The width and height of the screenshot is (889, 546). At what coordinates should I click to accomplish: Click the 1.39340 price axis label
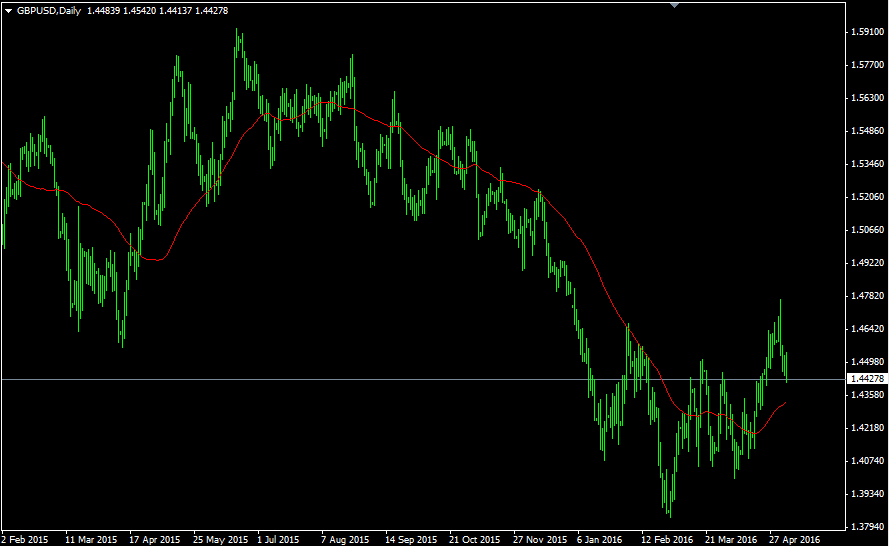click(x=867, y=494)
